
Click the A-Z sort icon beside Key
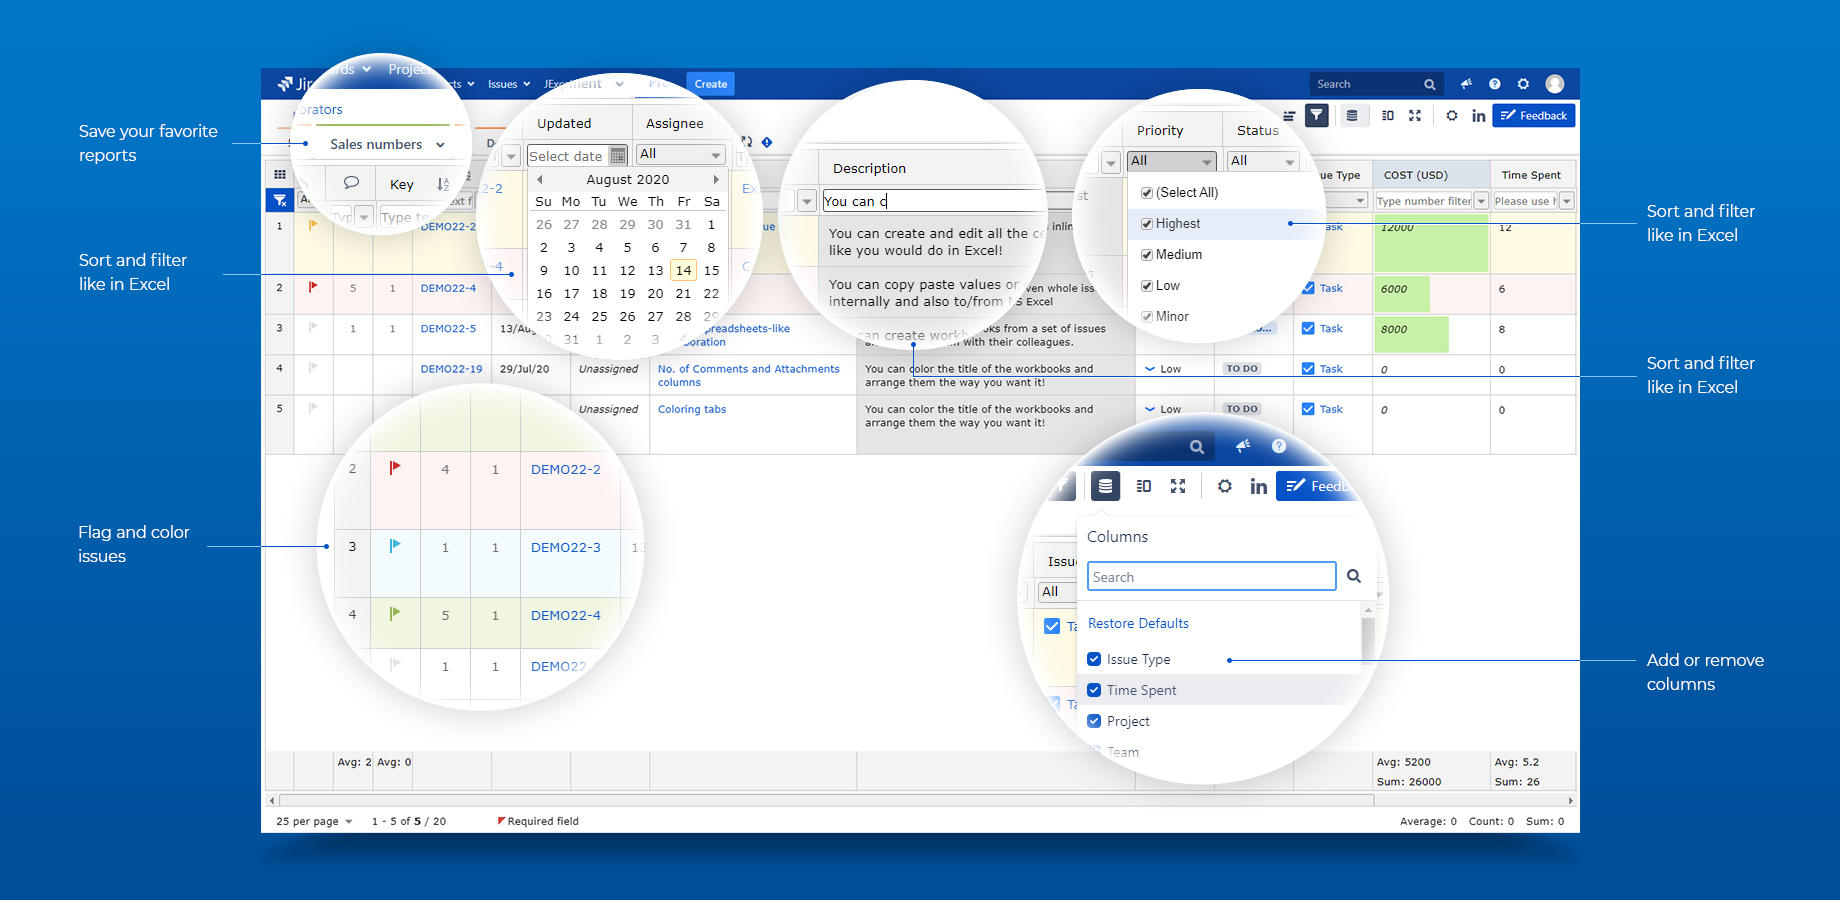point(443,184)
